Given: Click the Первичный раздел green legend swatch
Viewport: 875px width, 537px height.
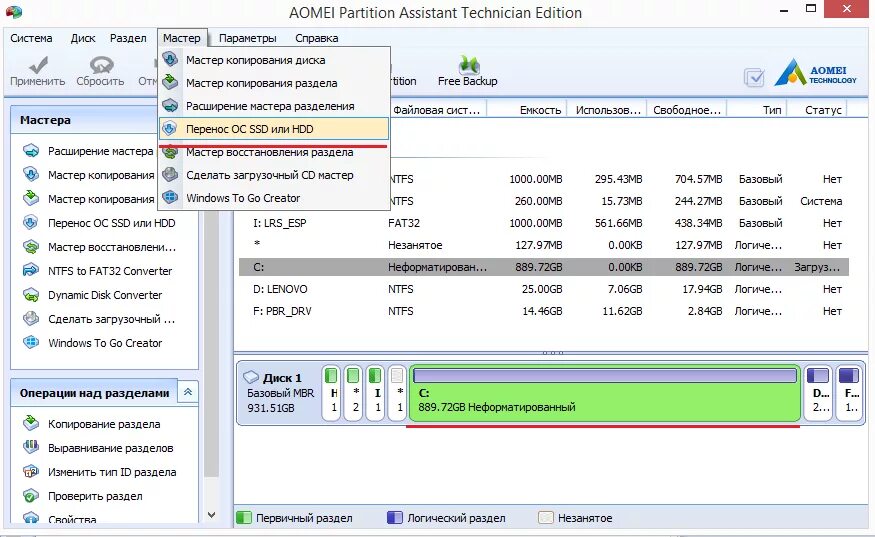Looking at the screenshot, I should tap(244, 517).
